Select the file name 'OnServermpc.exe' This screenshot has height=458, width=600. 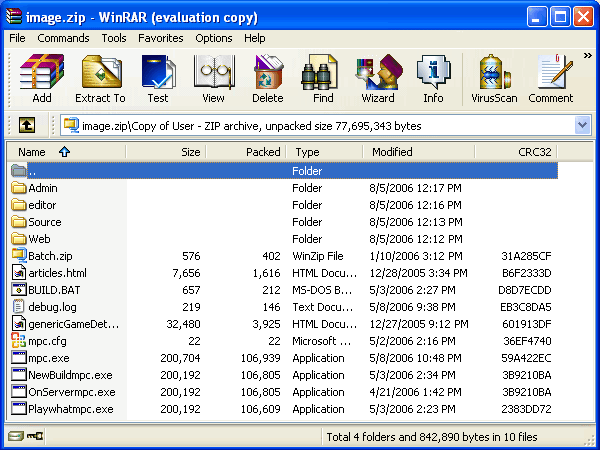coord(72,392)
